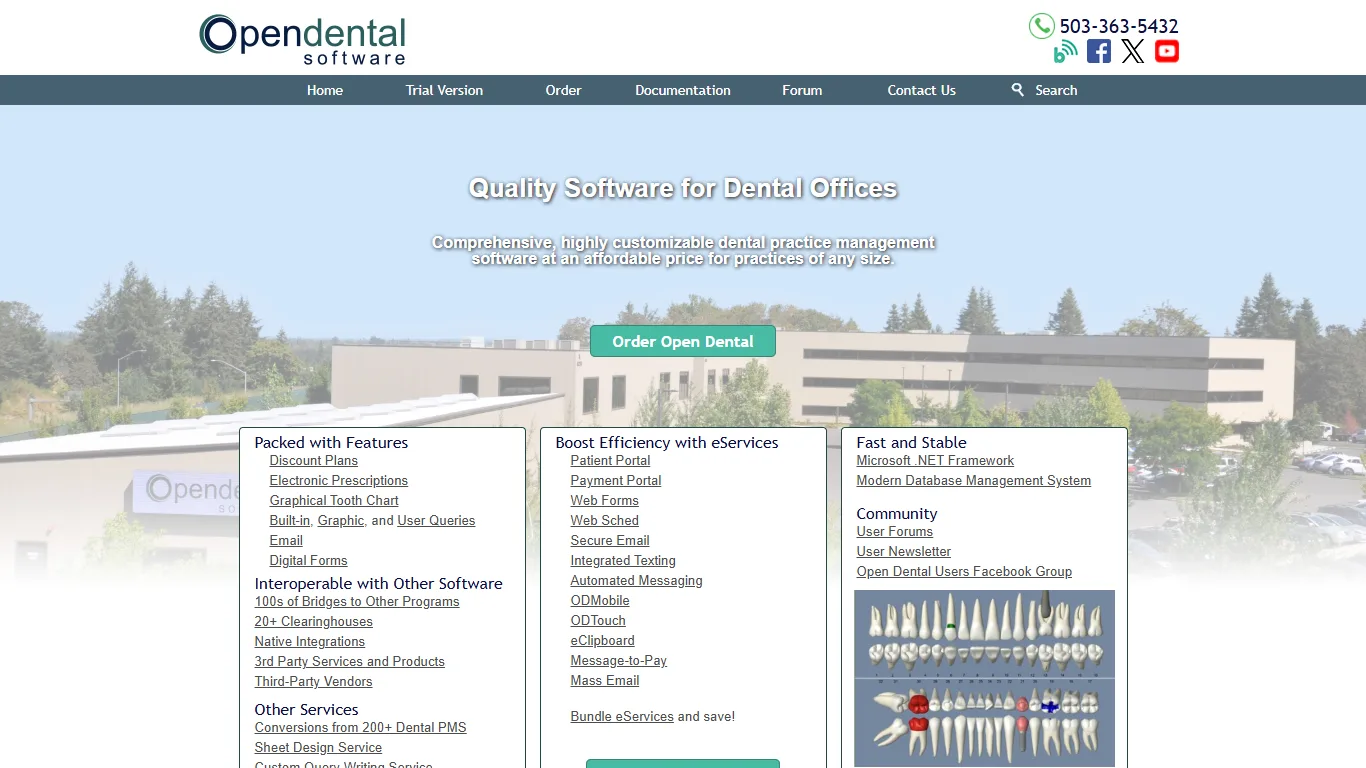The image size is (1366, 768).
Task: Open eClipboard link
Action: point(603,641)
